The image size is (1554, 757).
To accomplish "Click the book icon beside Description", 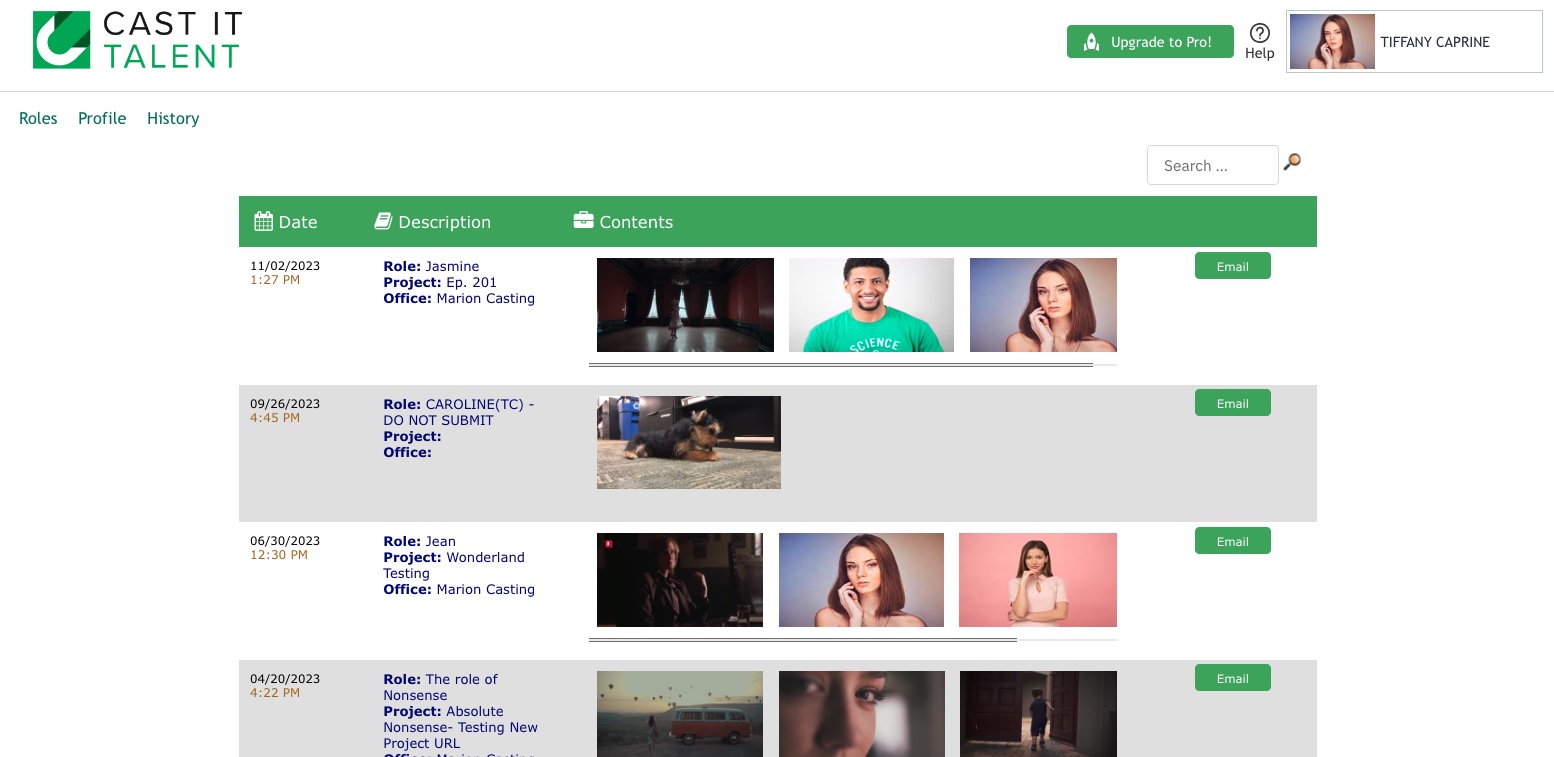I will (x=383, y=221).
